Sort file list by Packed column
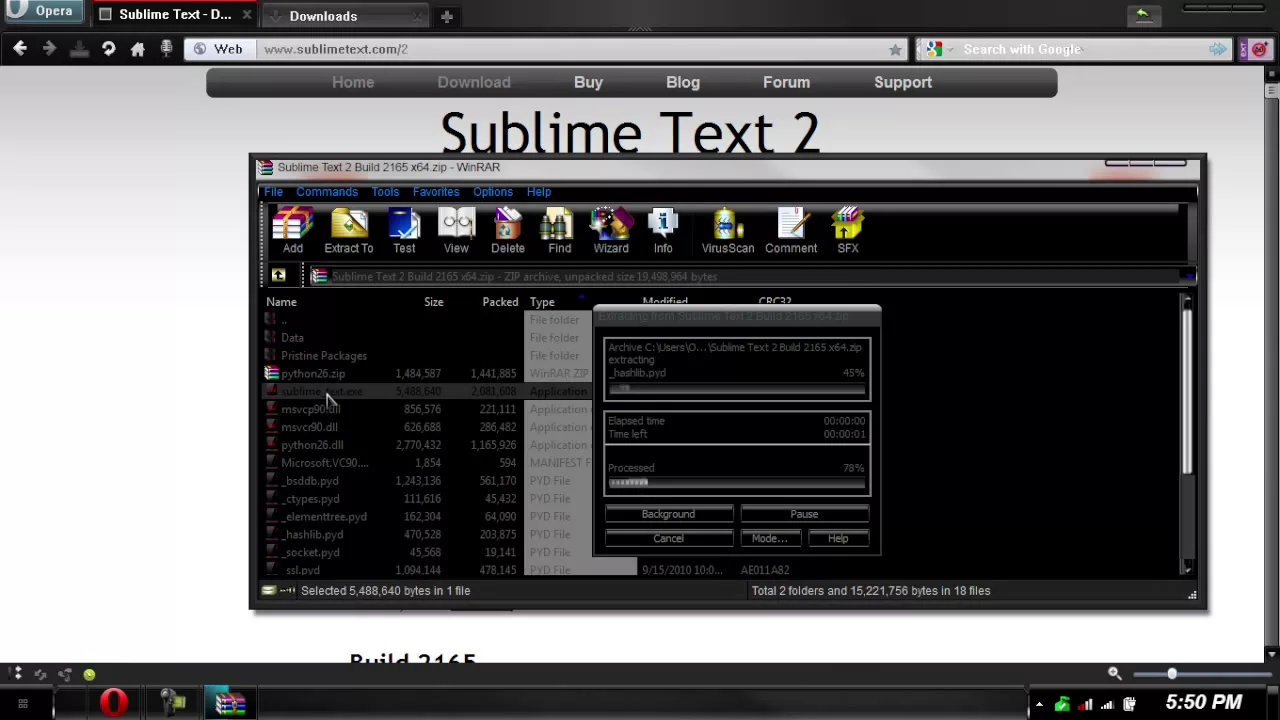Image resolution: width=1280 pixels, height=720 pixels. tap(500, 302)
